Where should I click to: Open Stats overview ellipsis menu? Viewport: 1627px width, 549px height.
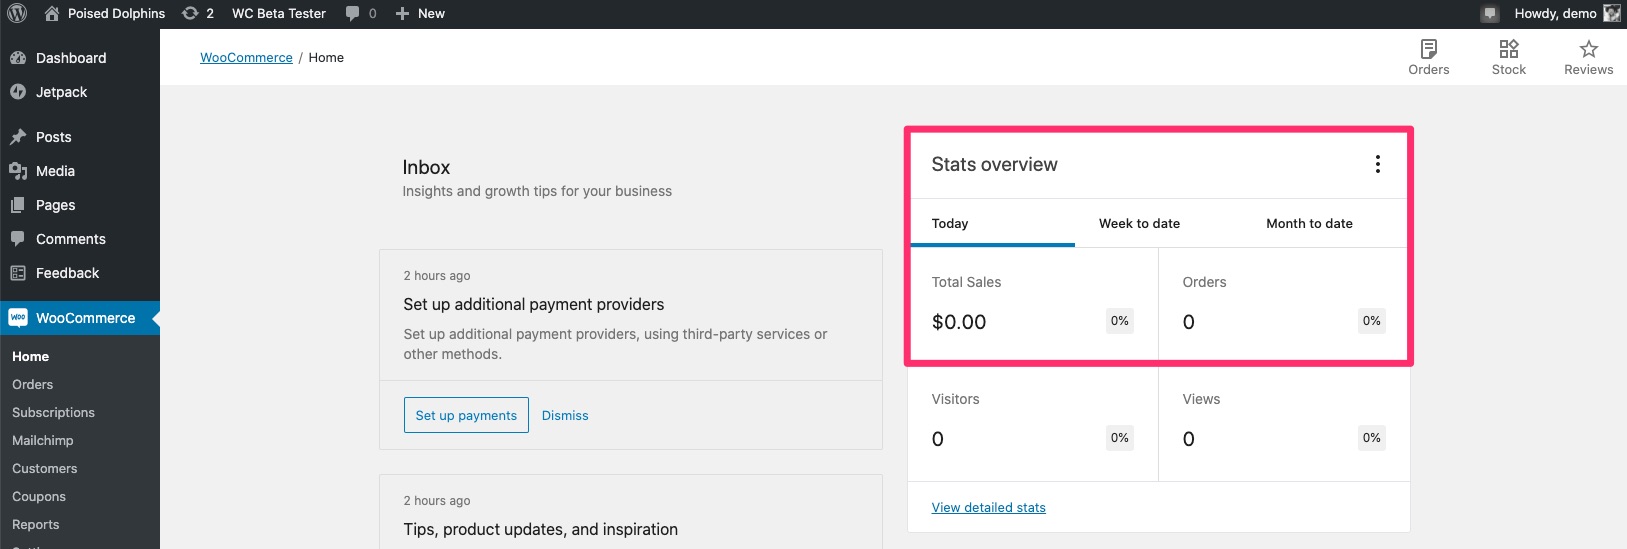[x=1378, y=164]
